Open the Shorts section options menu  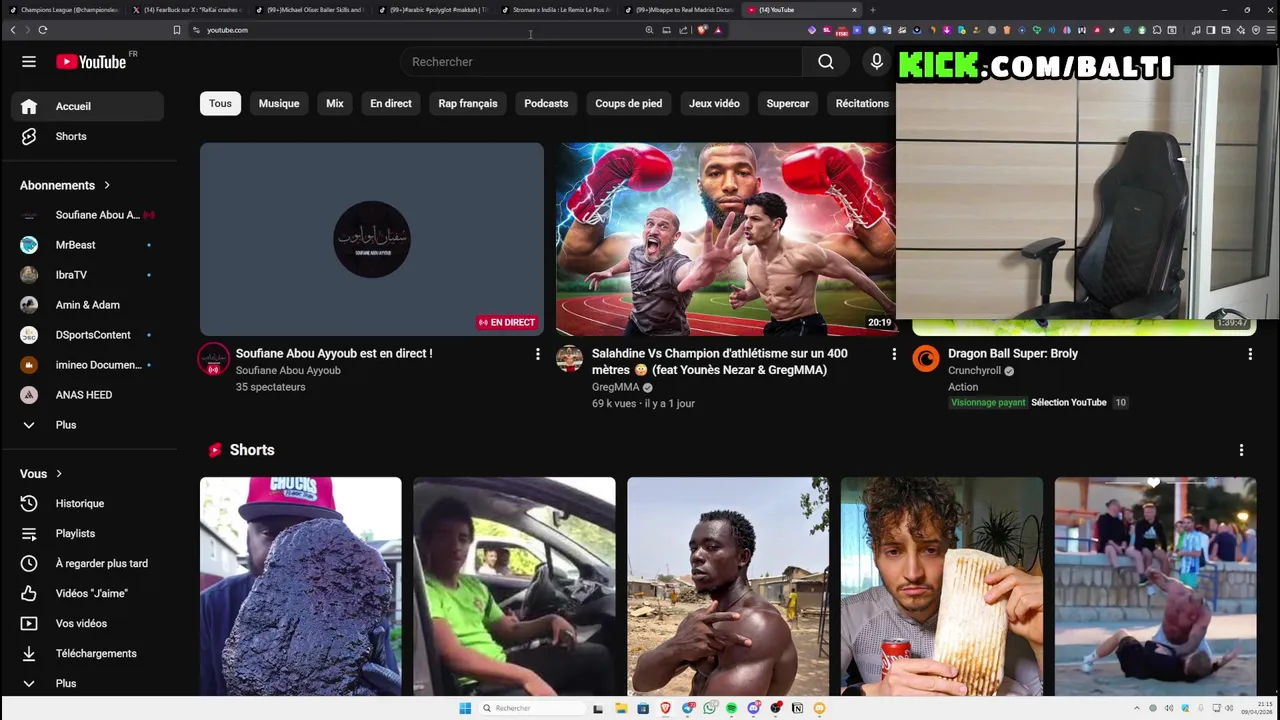pos(1241,450)
